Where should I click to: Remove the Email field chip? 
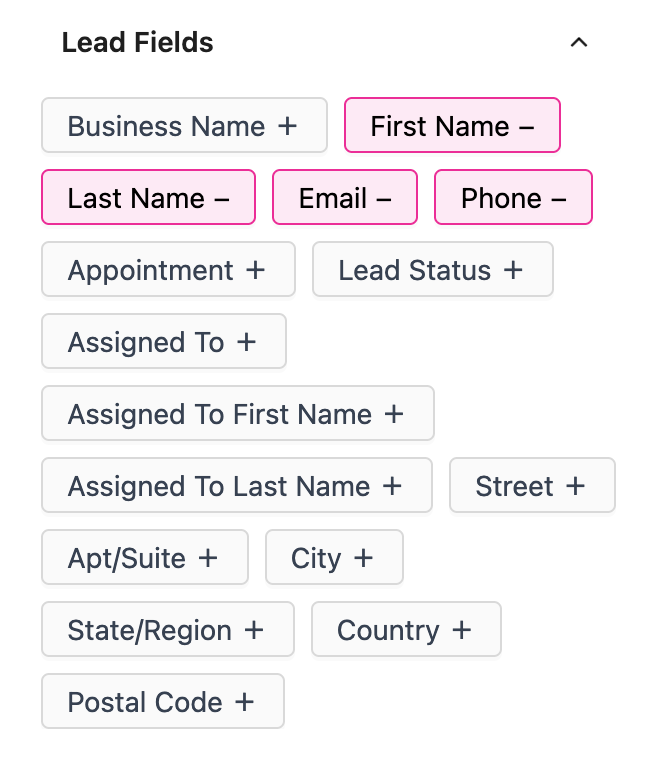pos(345,198)
